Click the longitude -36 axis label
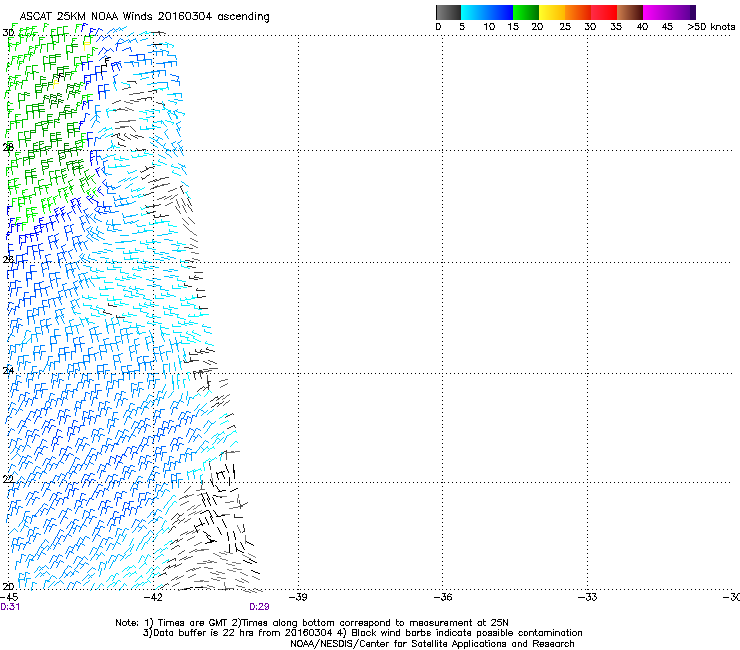The image size is (740, 650). click(x=443, y=597)
